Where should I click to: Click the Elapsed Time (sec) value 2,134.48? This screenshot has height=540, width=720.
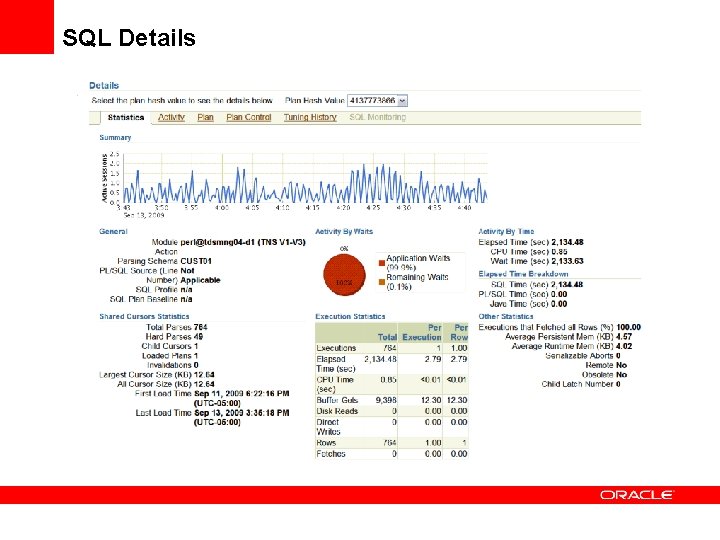point(568,242)
